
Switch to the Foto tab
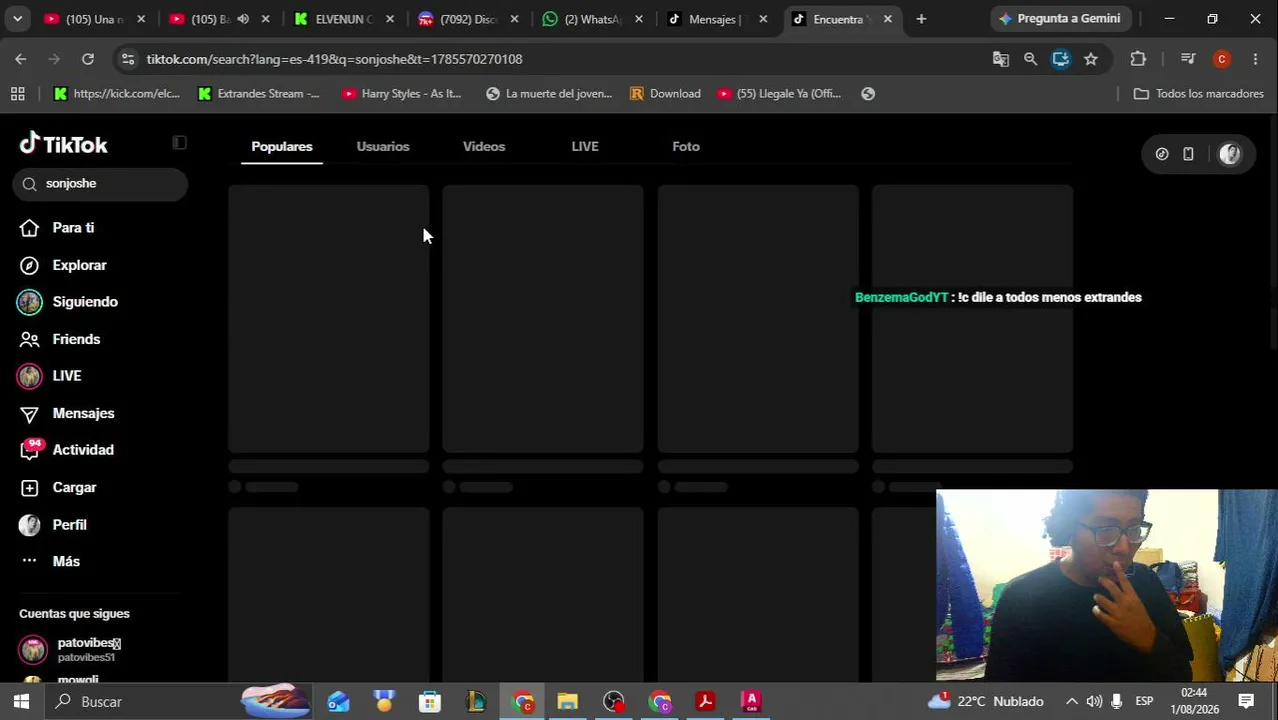[x=686, y=147]
